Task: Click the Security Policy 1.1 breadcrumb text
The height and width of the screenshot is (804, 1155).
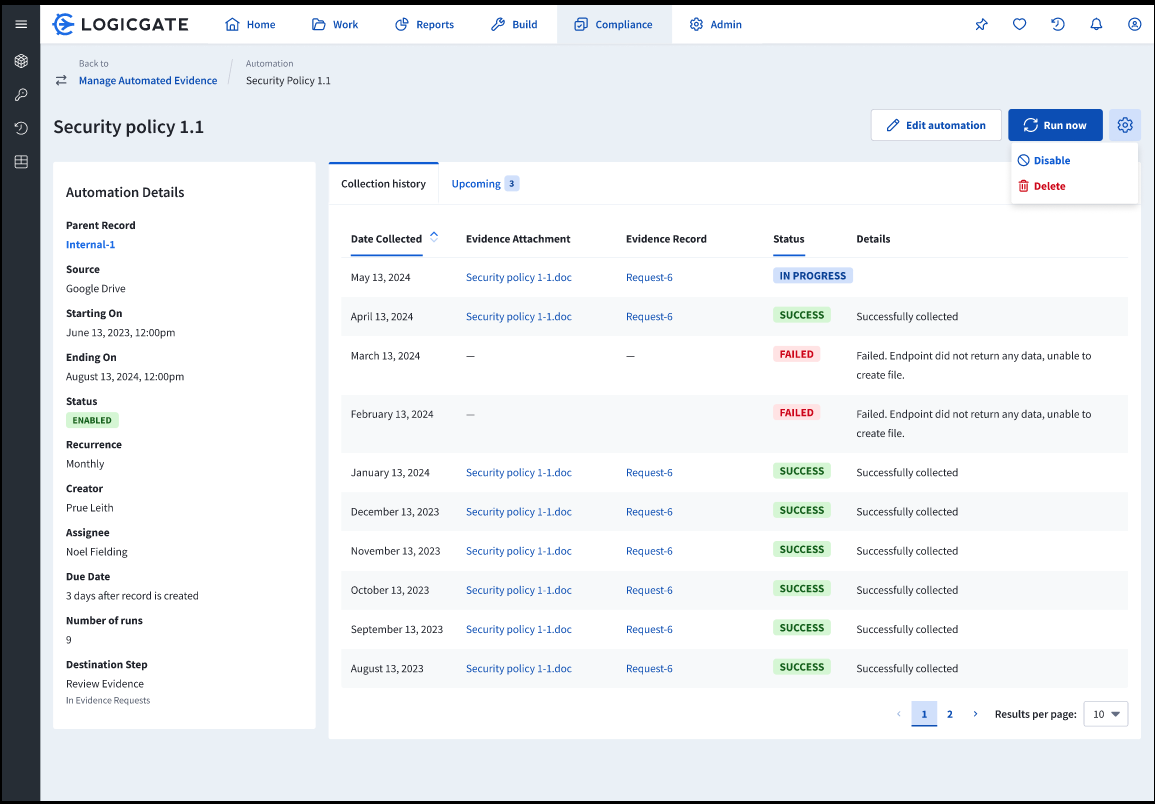Action: tap(288, 80)
